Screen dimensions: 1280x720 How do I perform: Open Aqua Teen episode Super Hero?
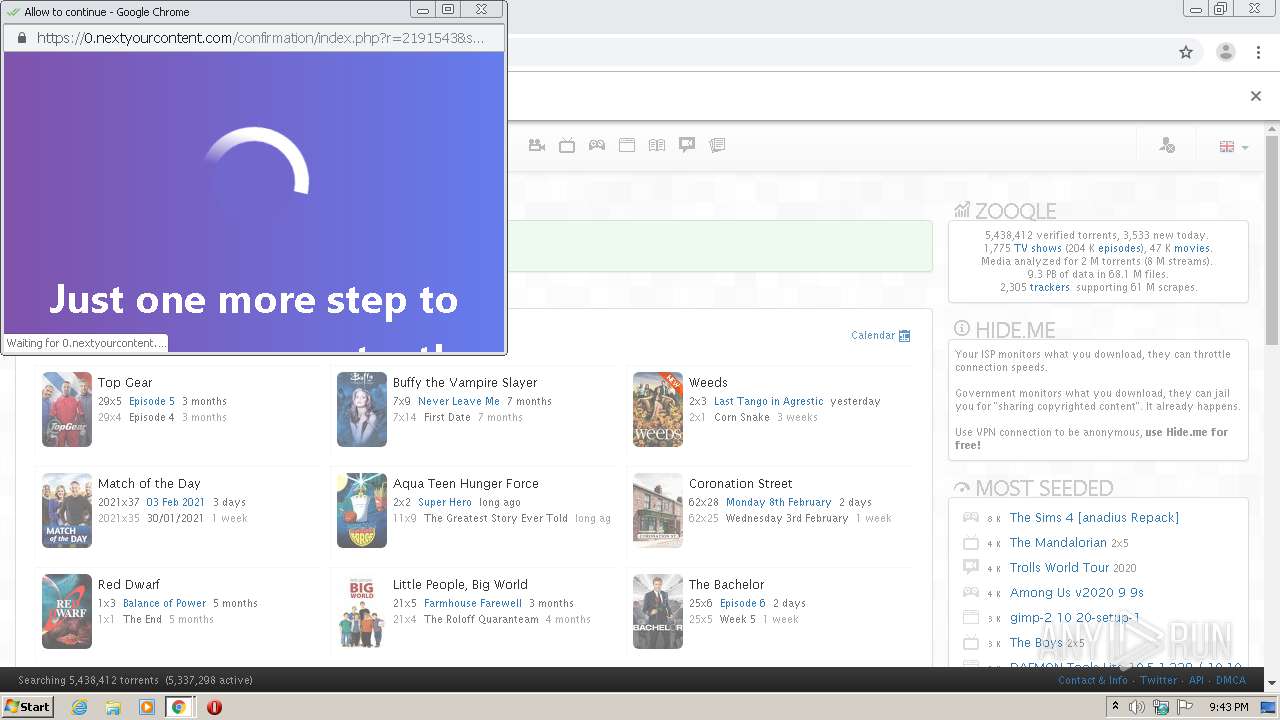tap(445, 503)
